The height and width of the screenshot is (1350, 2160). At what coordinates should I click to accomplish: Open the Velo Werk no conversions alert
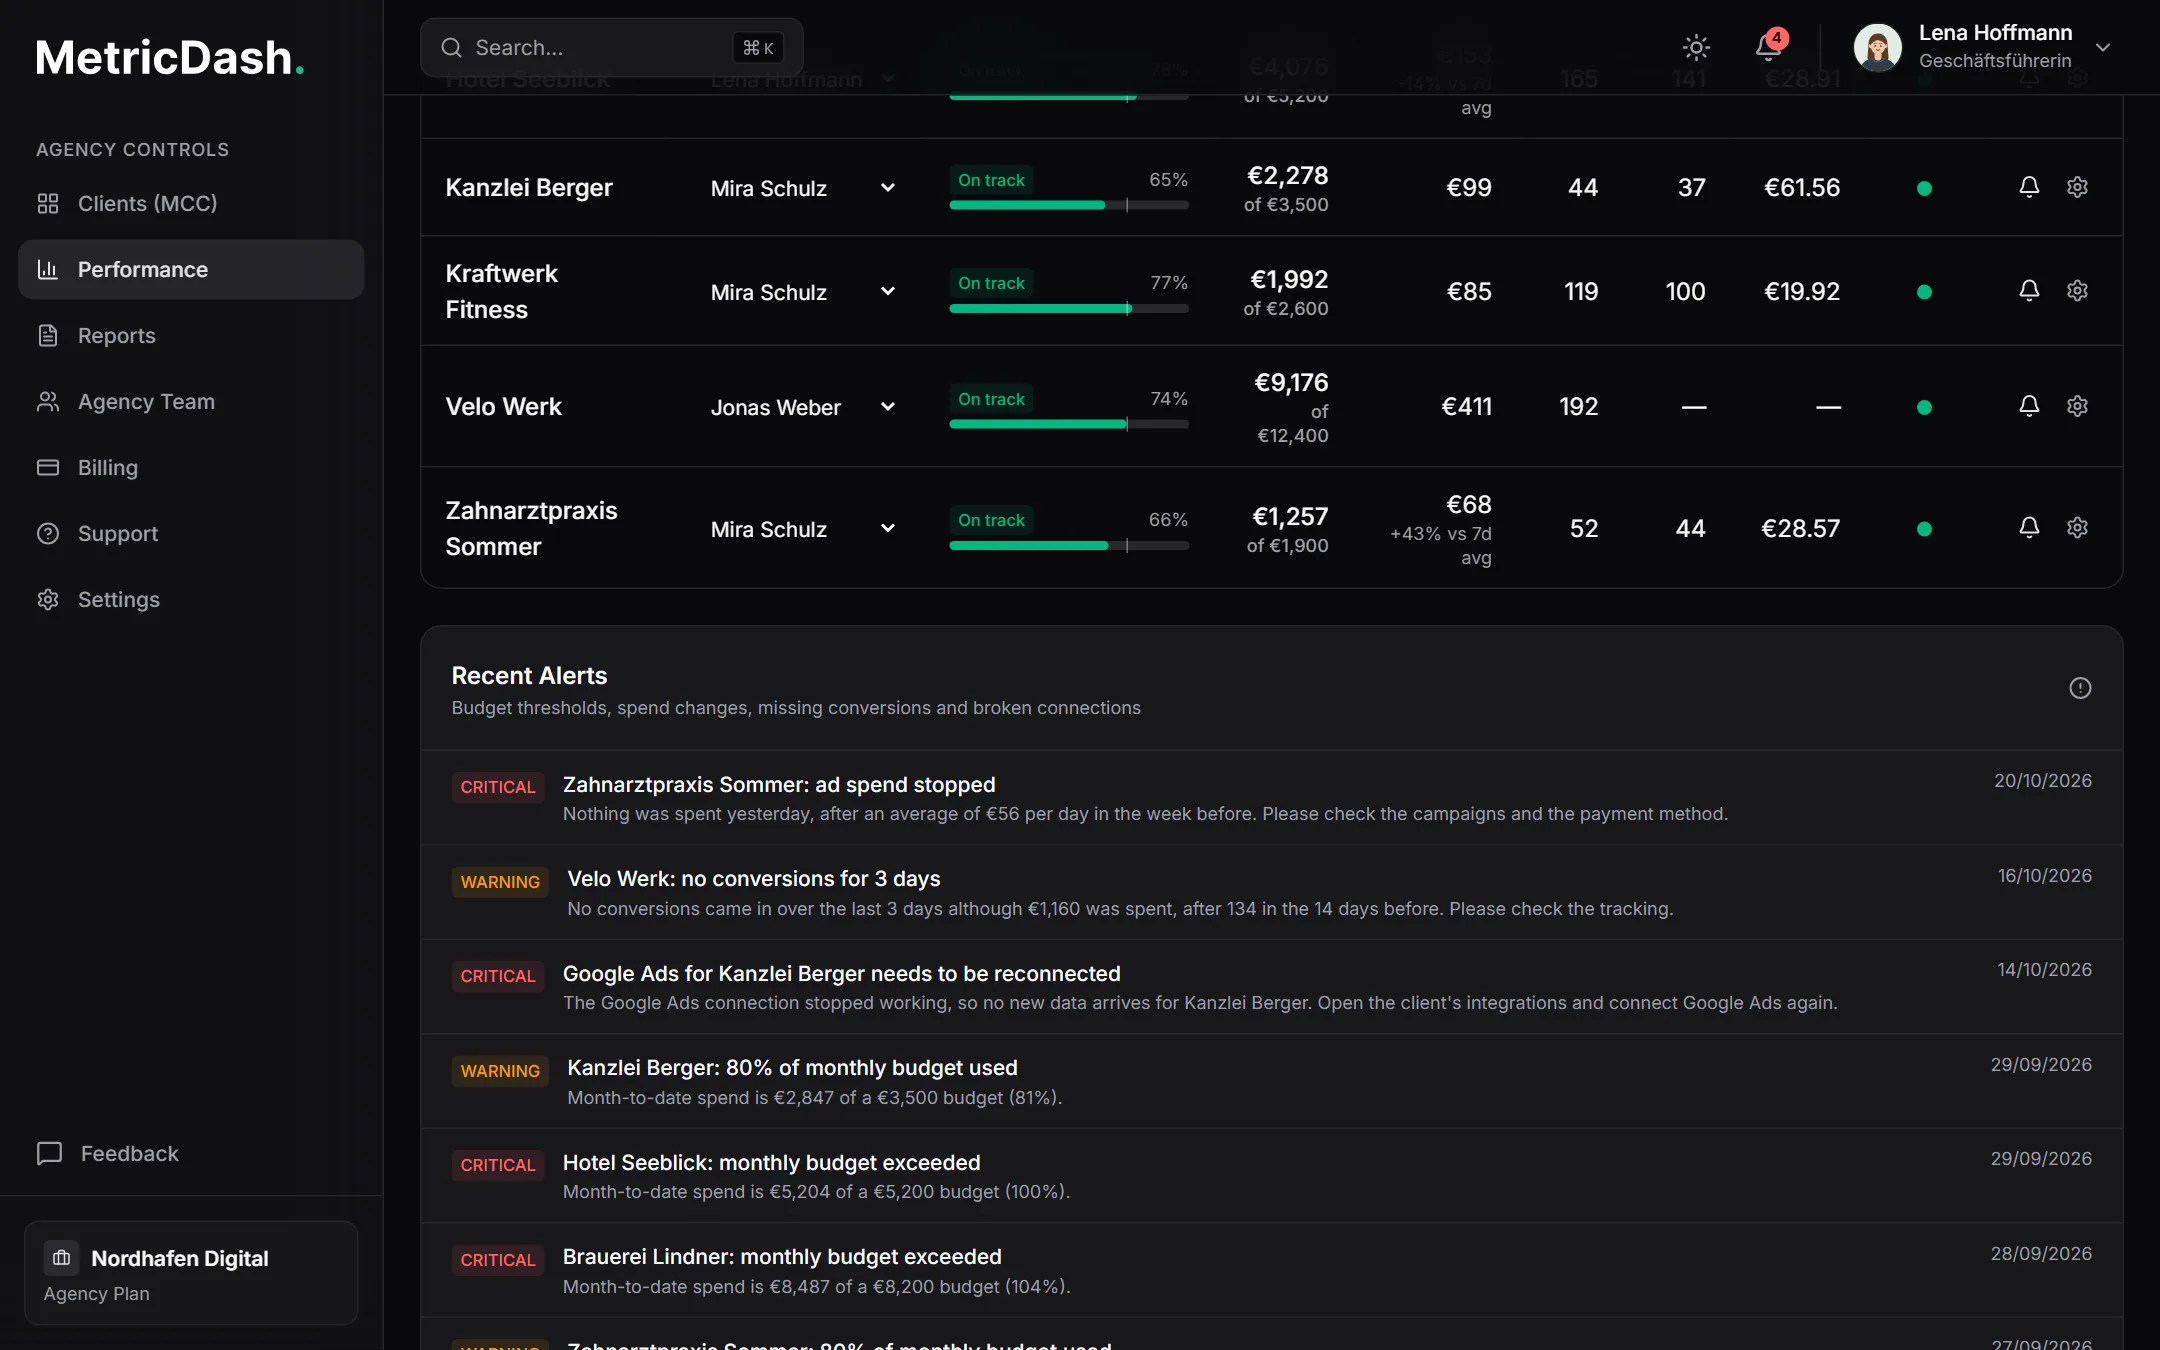point(1271,892)
